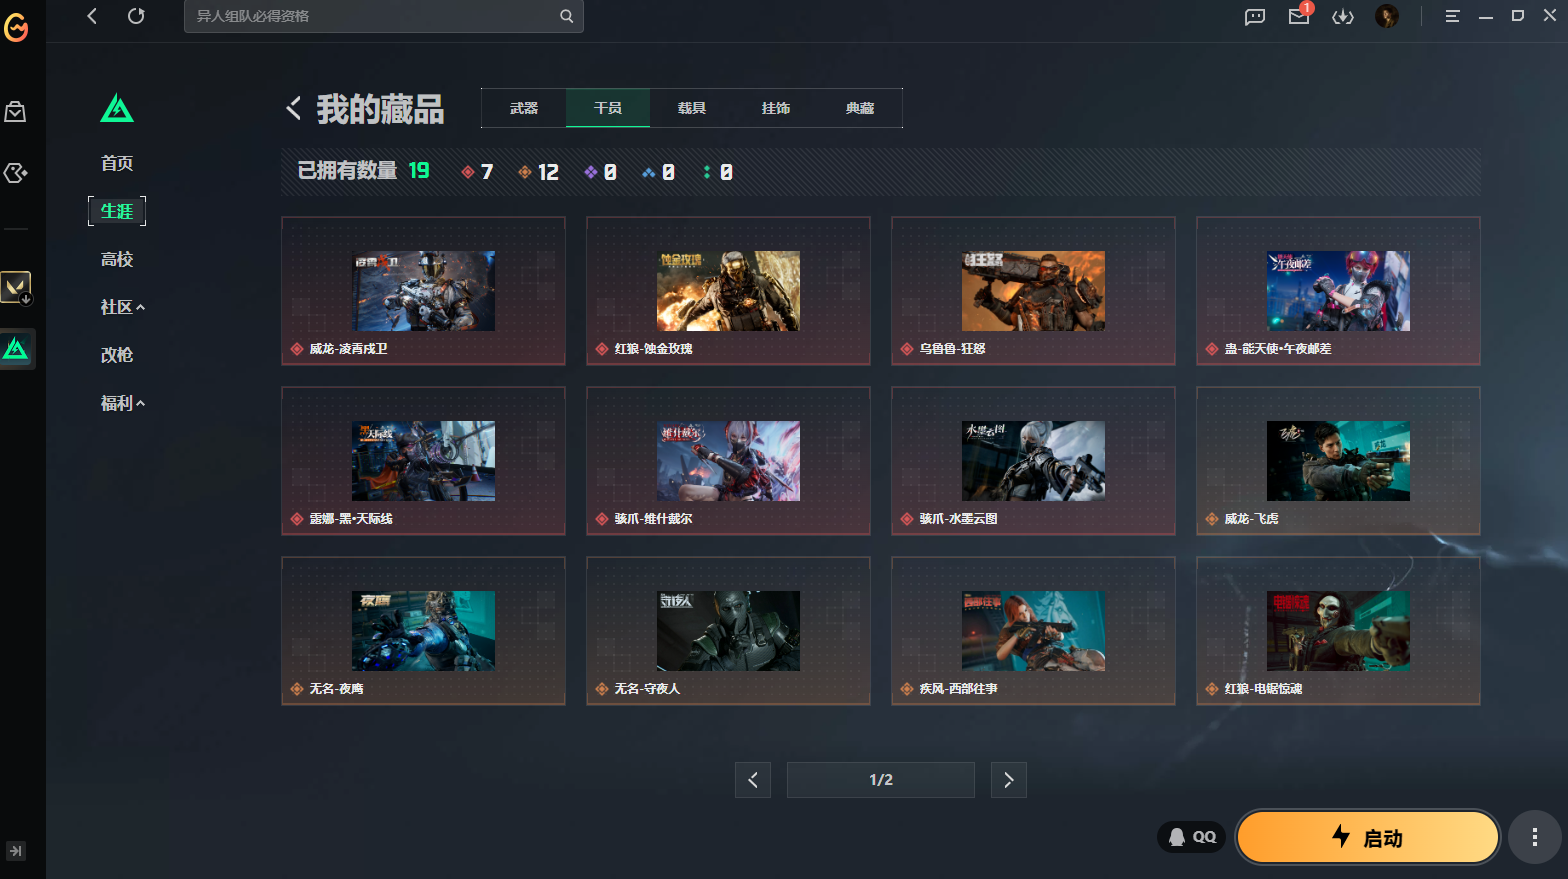Refresh the page with the reload icon
The image size is (1568, 879).
pos(136,16)
